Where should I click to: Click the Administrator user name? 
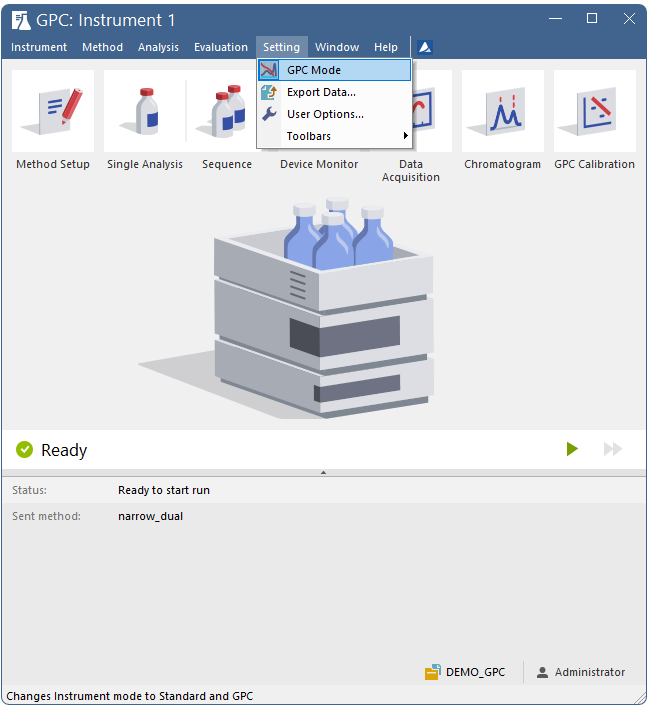tap(590, 672)
